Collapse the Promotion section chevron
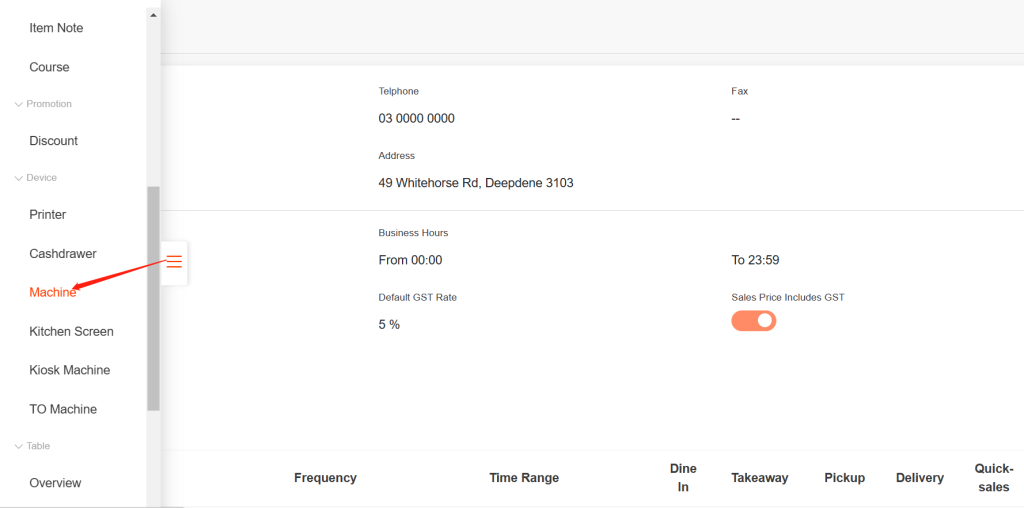 [x=18, y=104]
